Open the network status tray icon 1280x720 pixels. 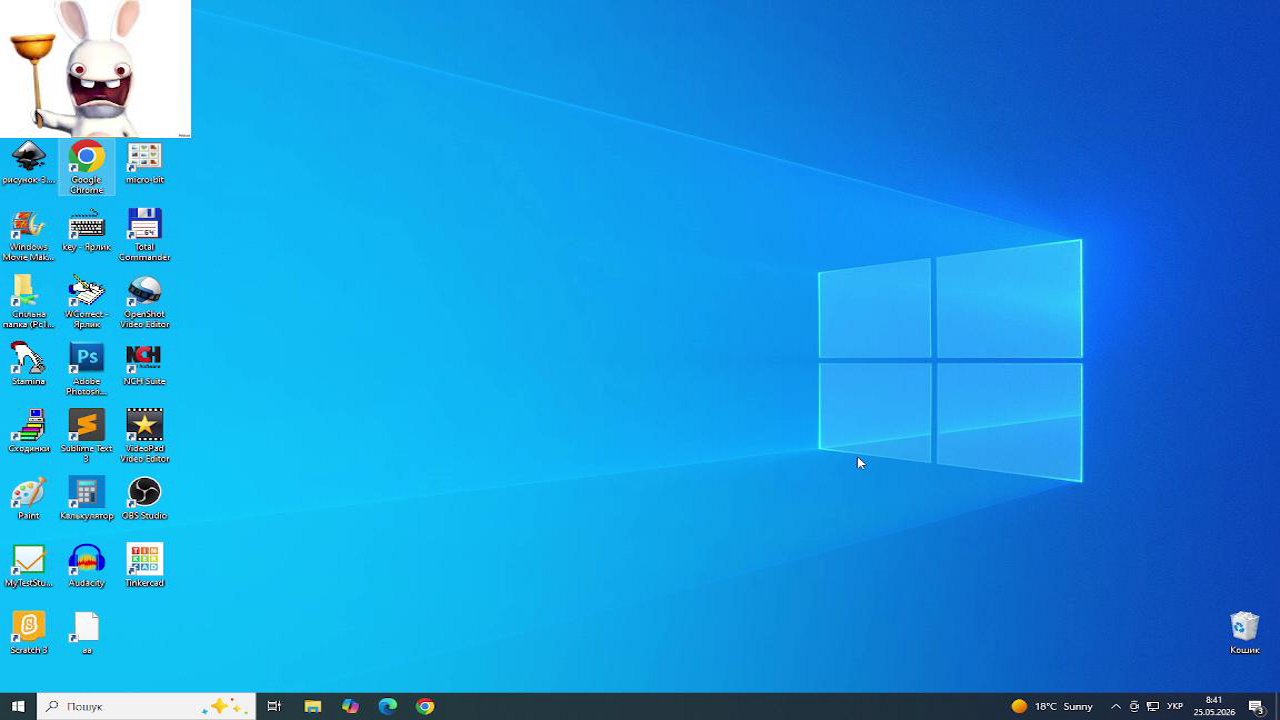[x=1153, y=706]
